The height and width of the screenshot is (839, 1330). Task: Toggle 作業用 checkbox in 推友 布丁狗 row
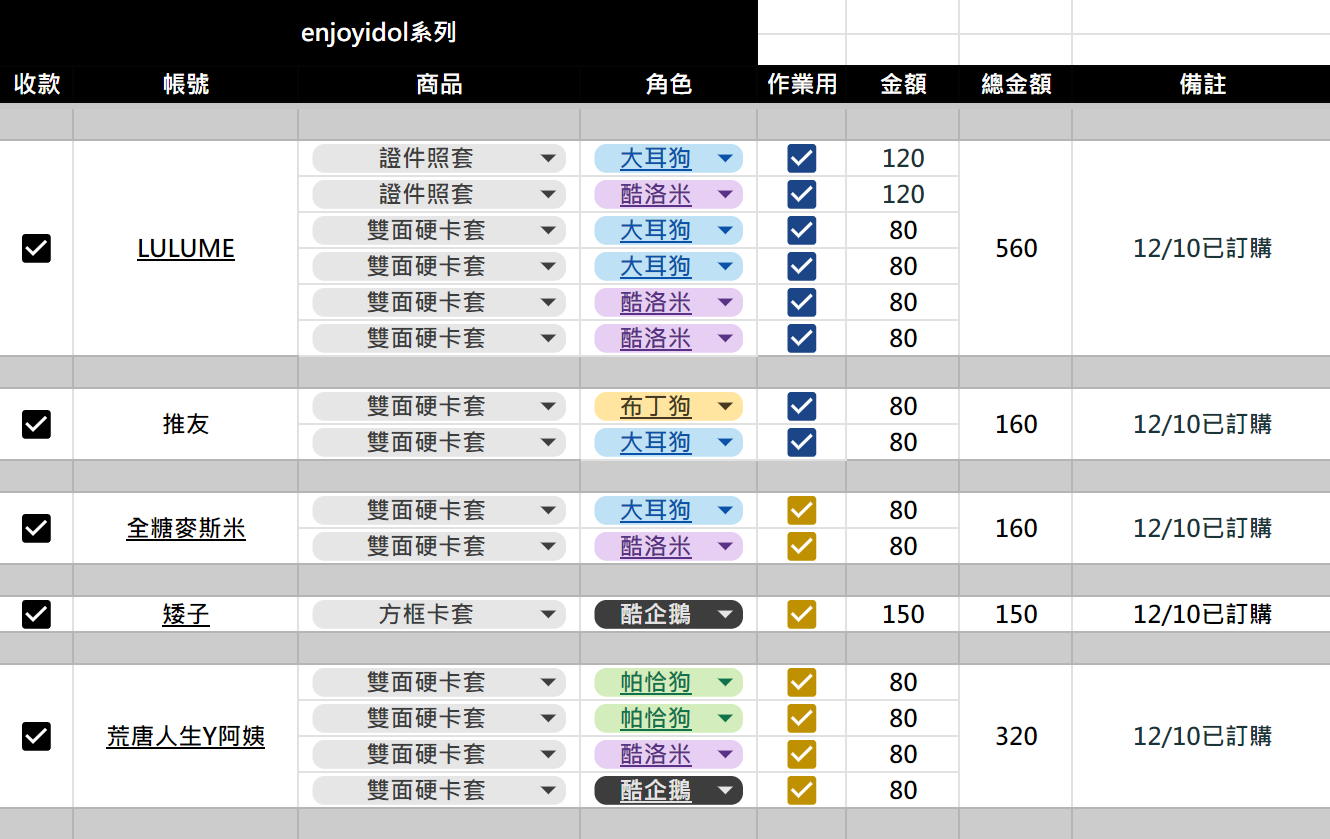coord(802,406)
